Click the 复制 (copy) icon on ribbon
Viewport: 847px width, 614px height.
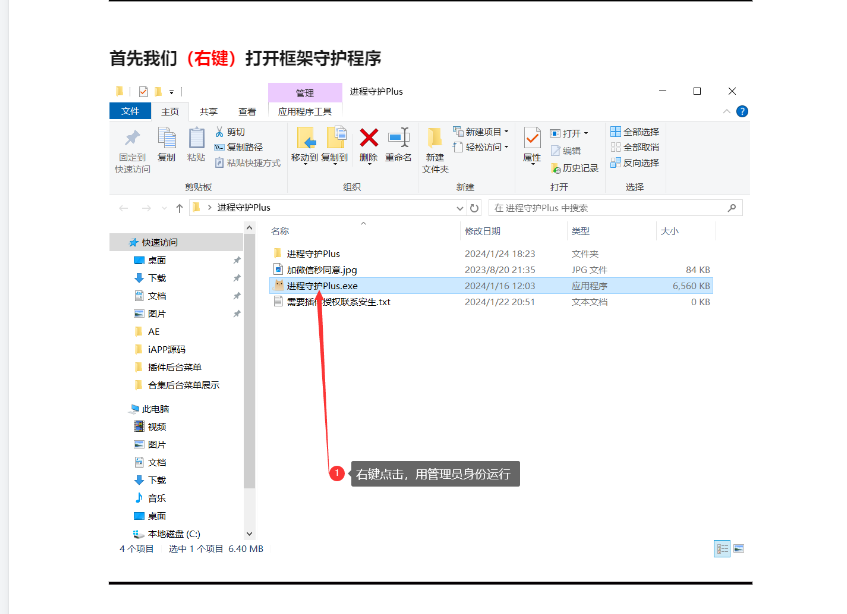(167, 140)
